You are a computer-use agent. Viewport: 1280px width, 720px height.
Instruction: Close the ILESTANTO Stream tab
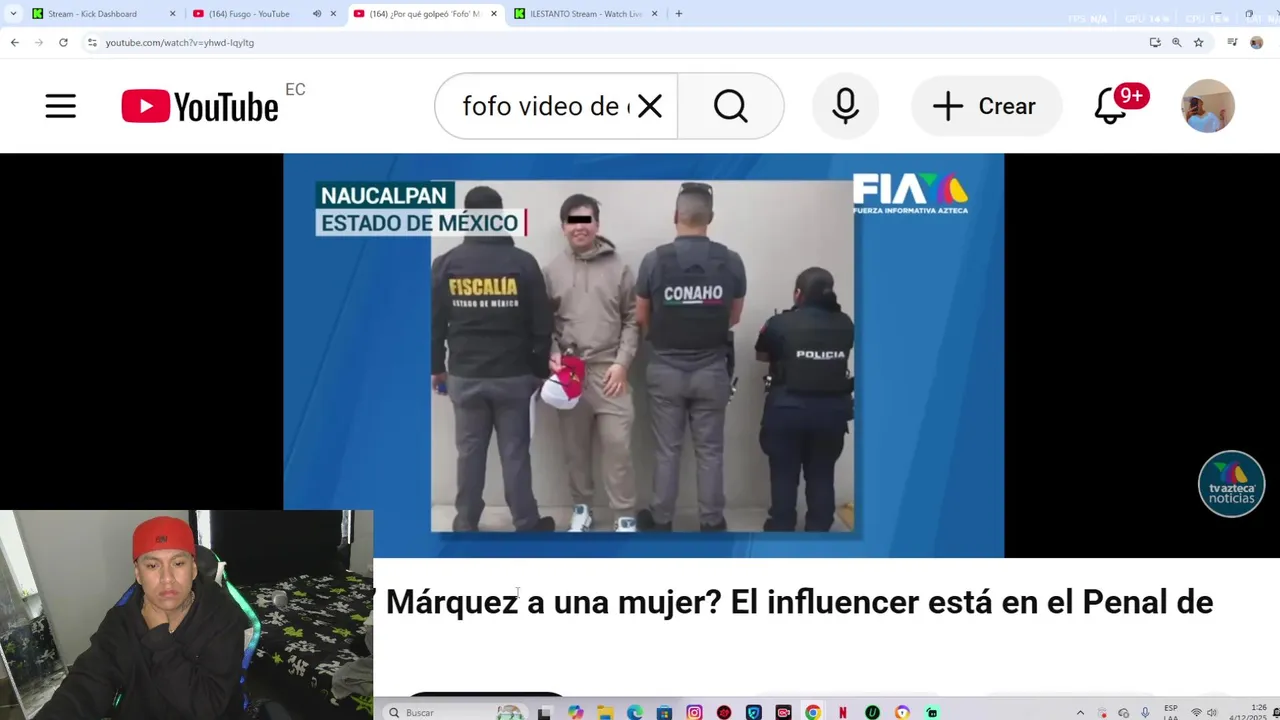(655, 14)
